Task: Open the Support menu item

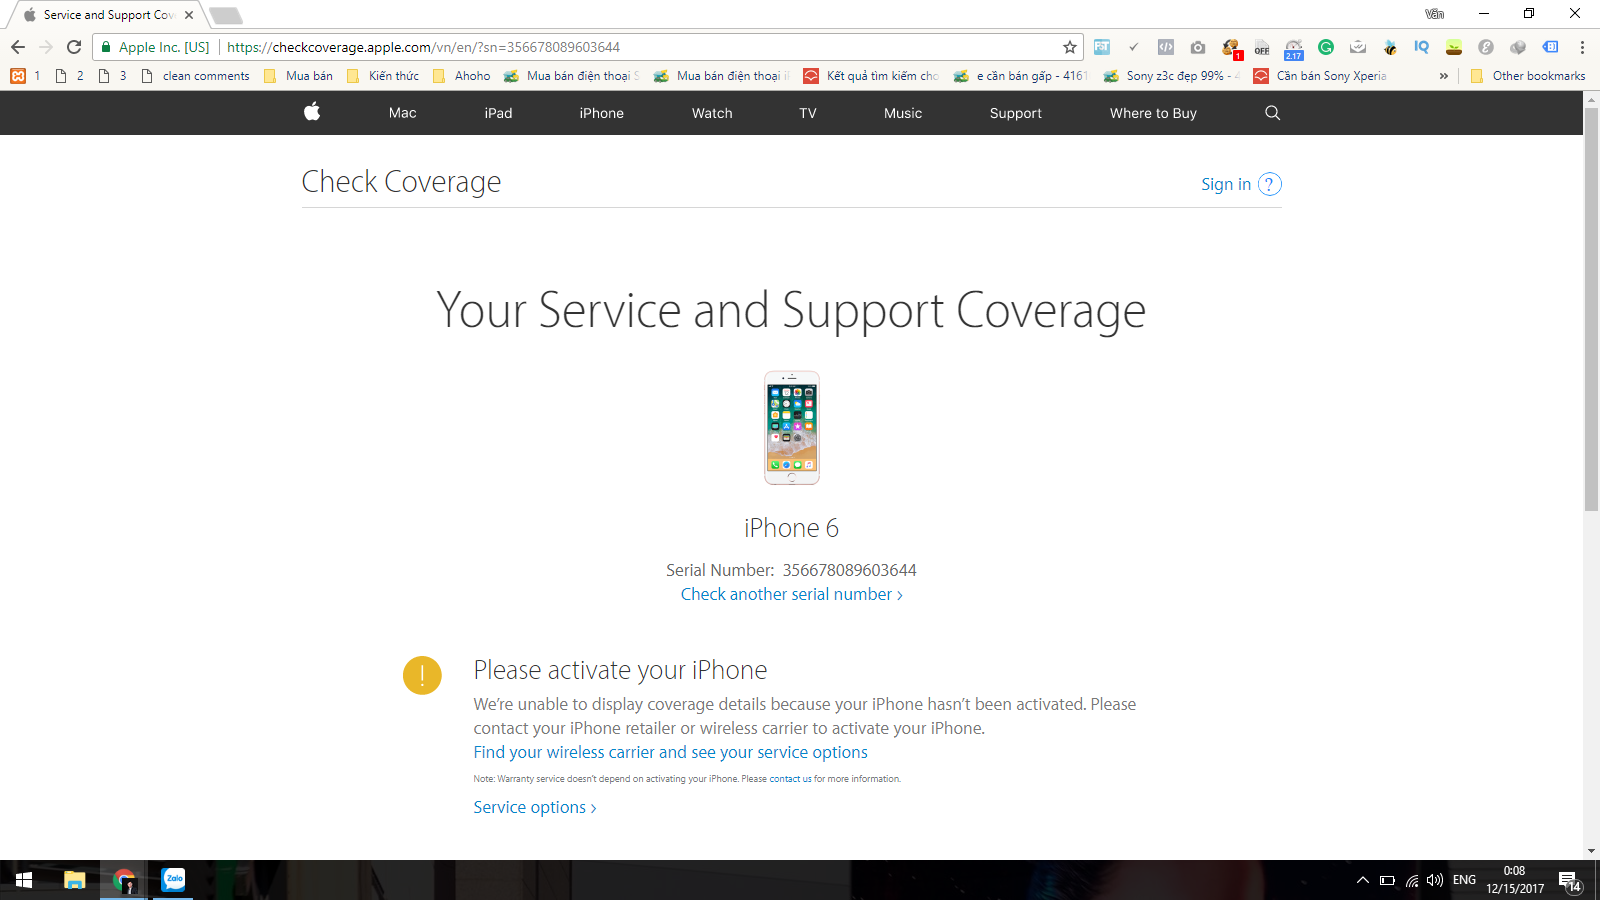Action: (1015, 113)
